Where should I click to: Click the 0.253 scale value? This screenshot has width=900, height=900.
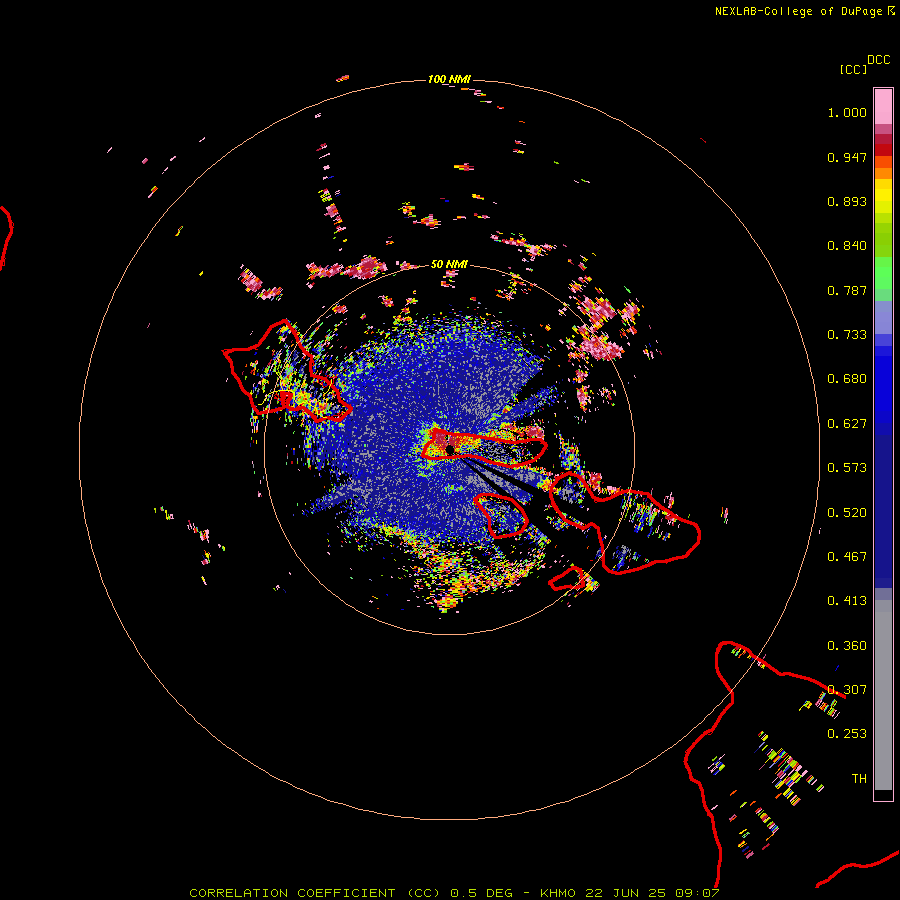tap(847, 734)
